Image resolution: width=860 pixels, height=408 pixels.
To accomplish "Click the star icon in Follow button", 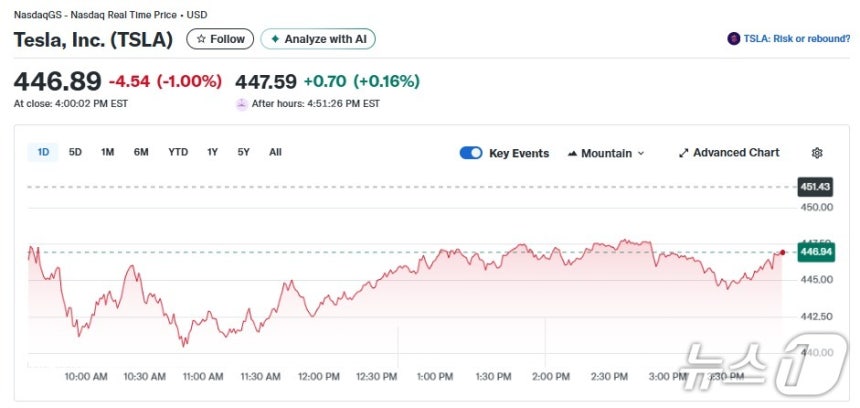I will point(201,39).
